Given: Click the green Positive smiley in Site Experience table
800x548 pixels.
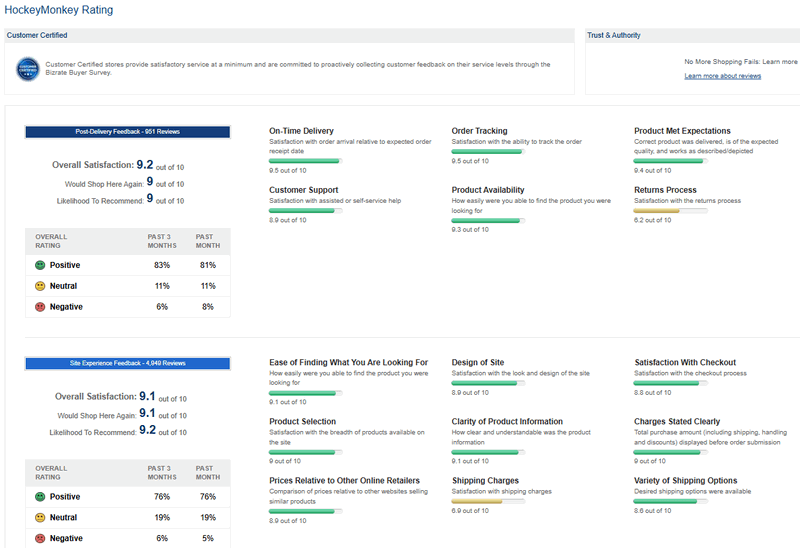Looking at the screenshot, I should [x=40, y=497].
